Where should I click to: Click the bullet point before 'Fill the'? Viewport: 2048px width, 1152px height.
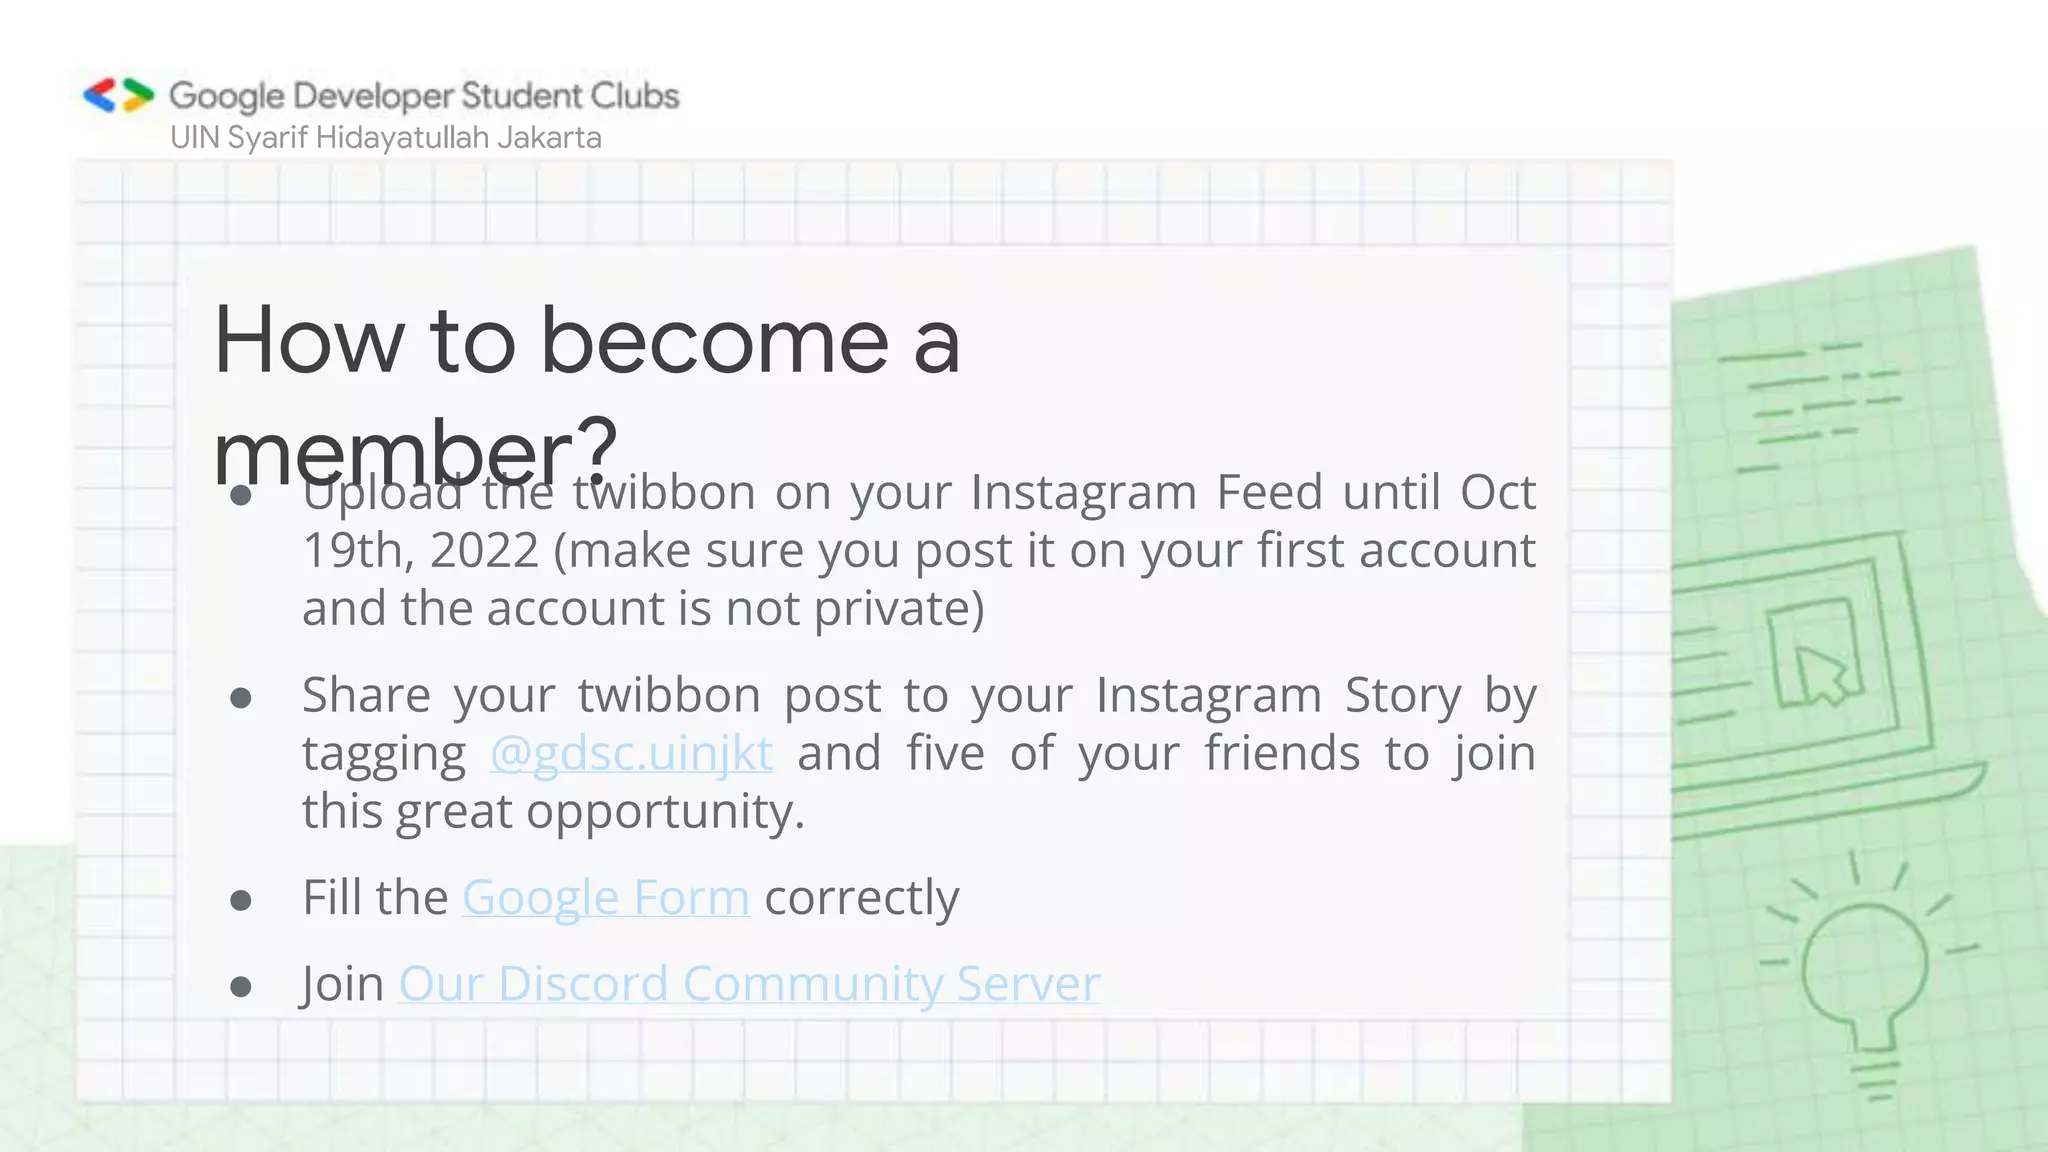[240, 900]
